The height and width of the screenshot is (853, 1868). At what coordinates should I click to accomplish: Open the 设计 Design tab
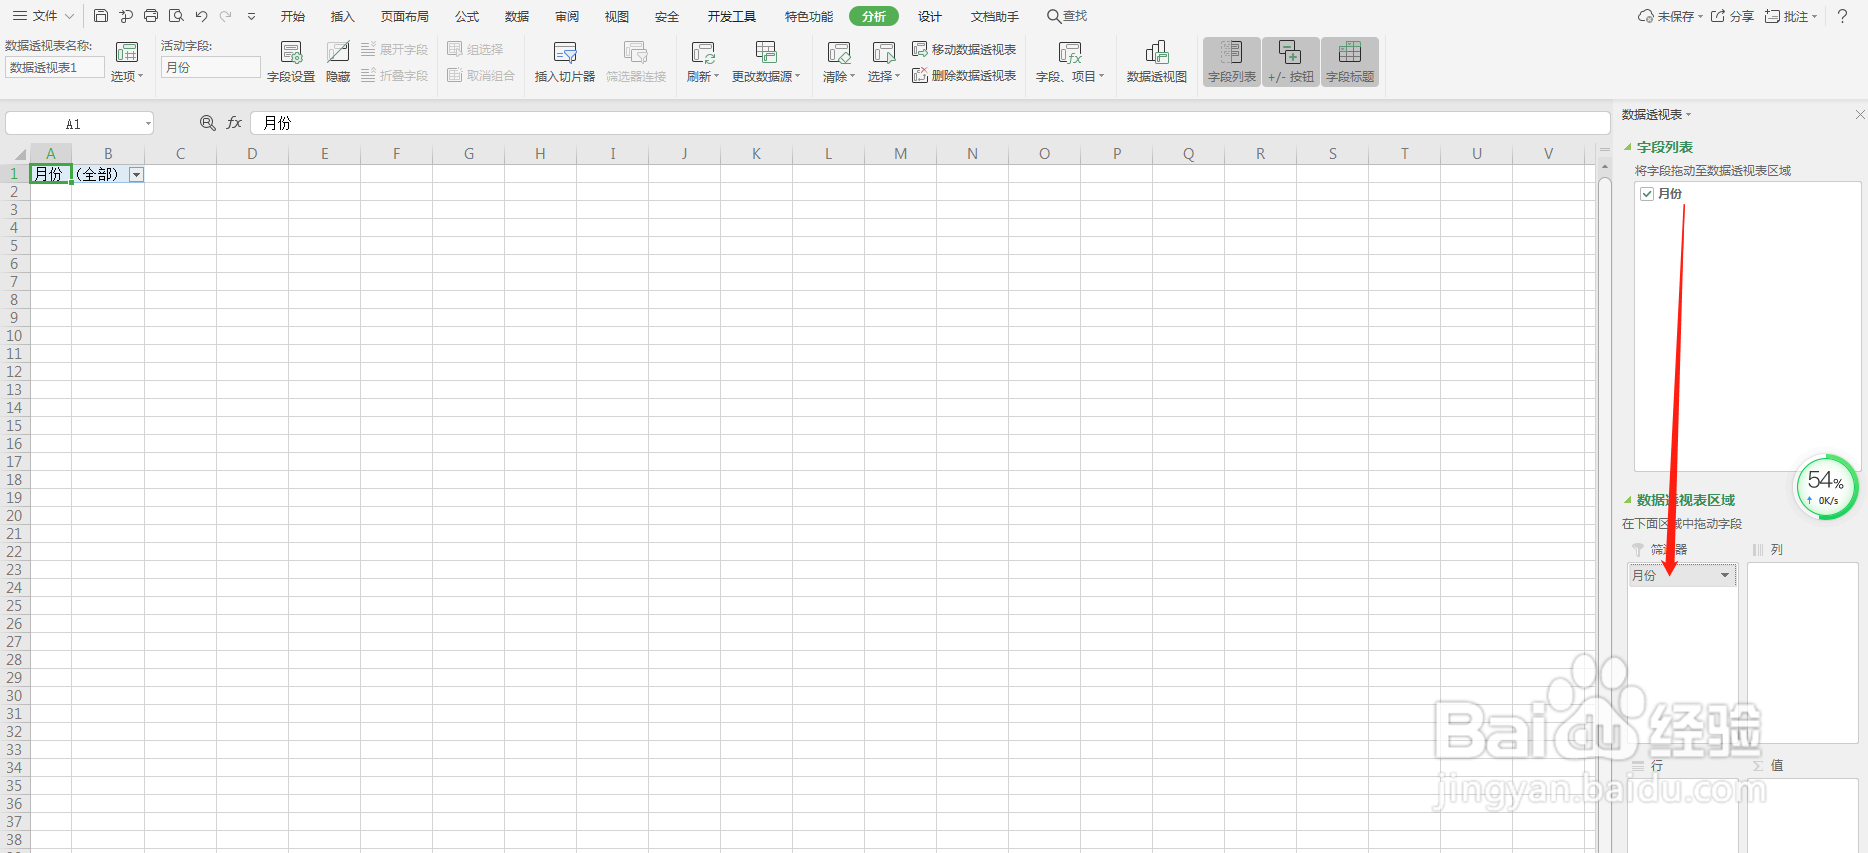[x=930, y=16]
